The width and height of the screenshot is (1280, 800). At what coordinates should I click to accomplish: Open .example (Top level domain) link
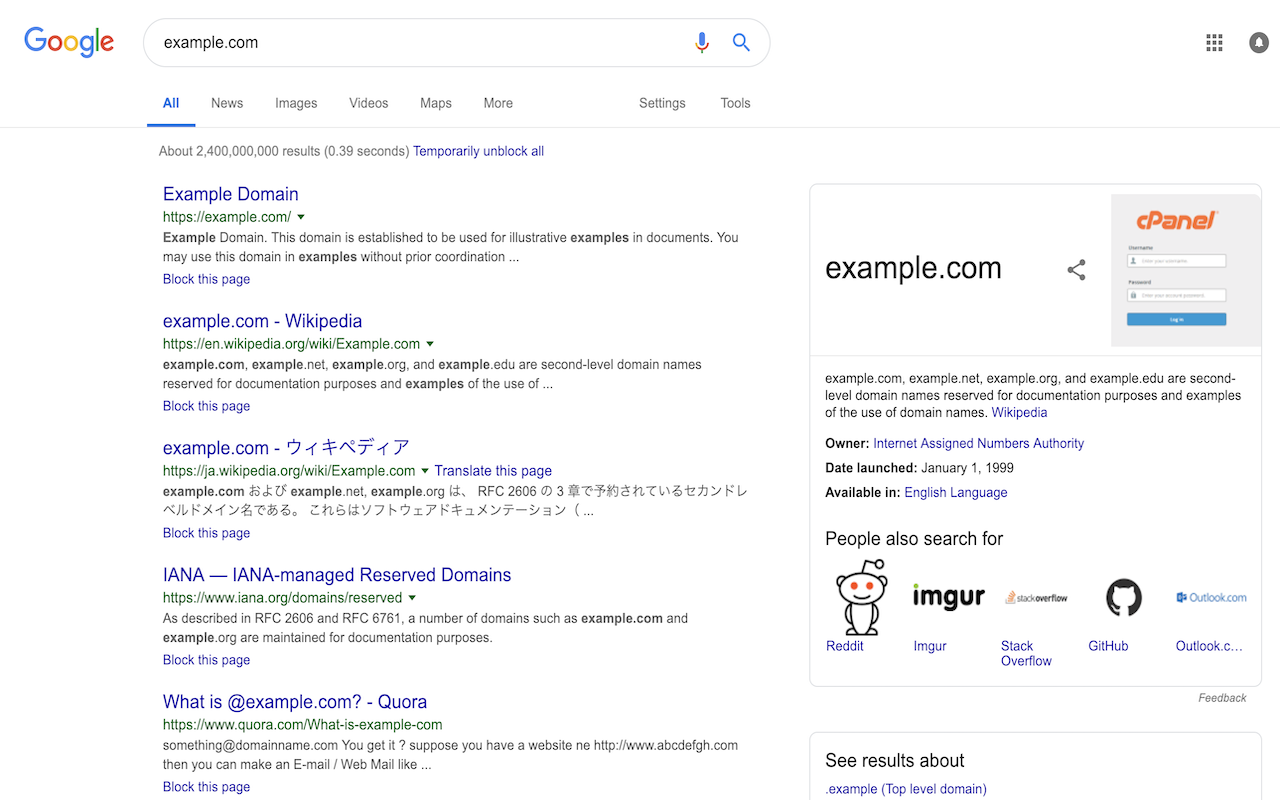pyautogui.click(x=906, y=789)
